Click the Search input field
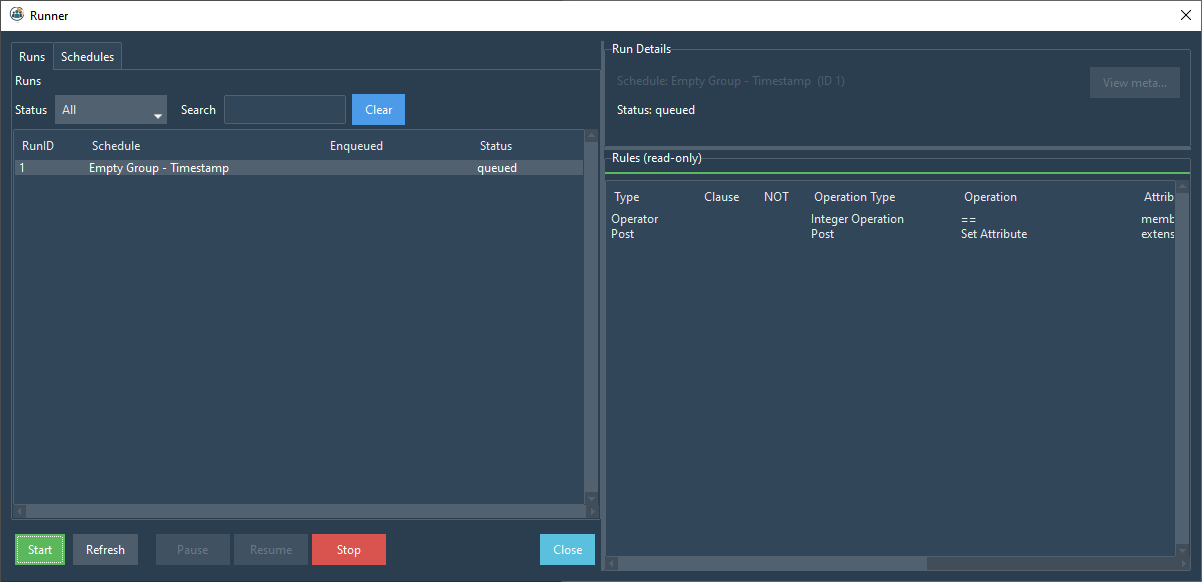 tap(285, 110)
